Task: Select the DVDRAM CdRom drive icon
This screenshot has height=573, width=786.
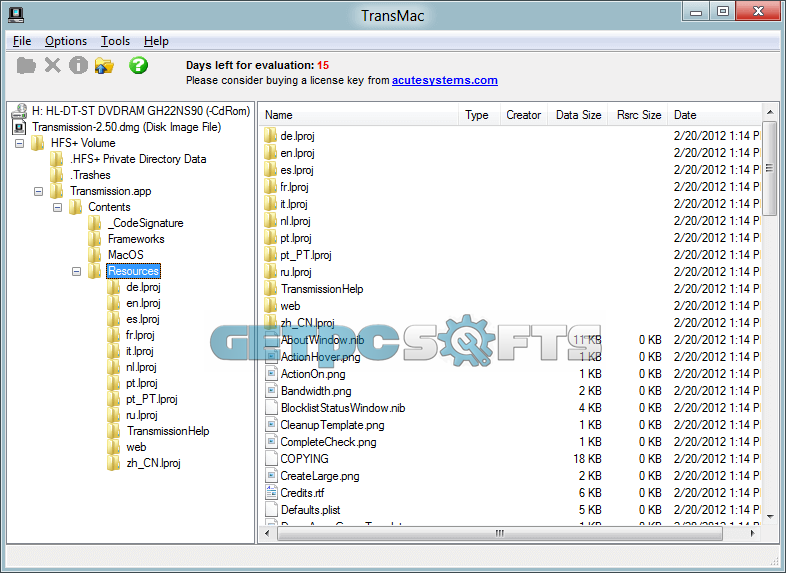Action: coord(20,111)
